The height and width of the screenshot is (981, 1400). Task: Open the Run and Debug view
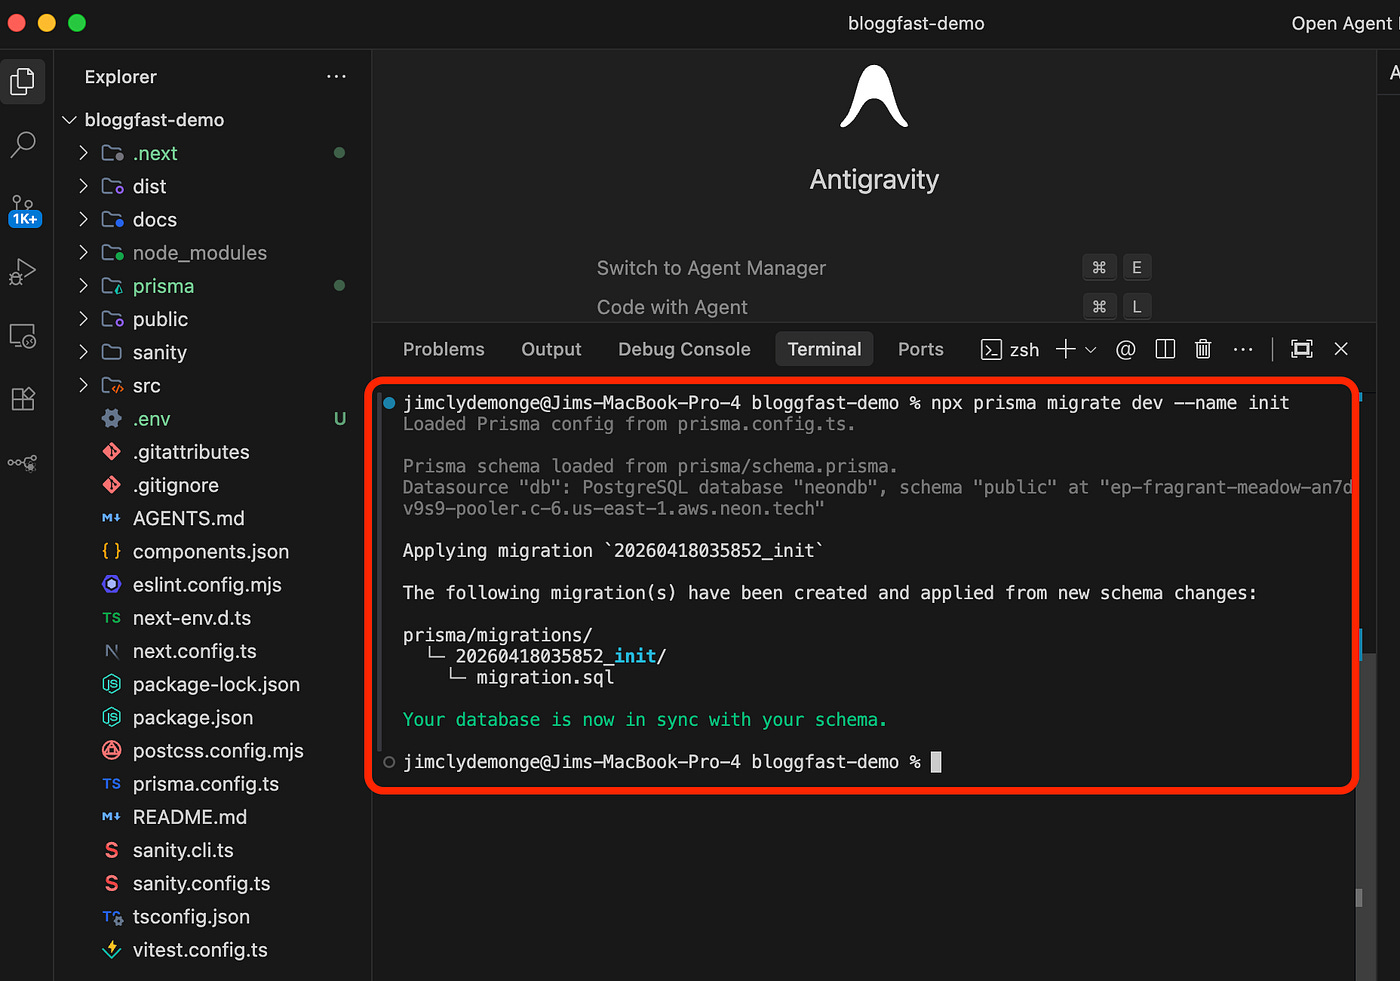coord(23,272)
